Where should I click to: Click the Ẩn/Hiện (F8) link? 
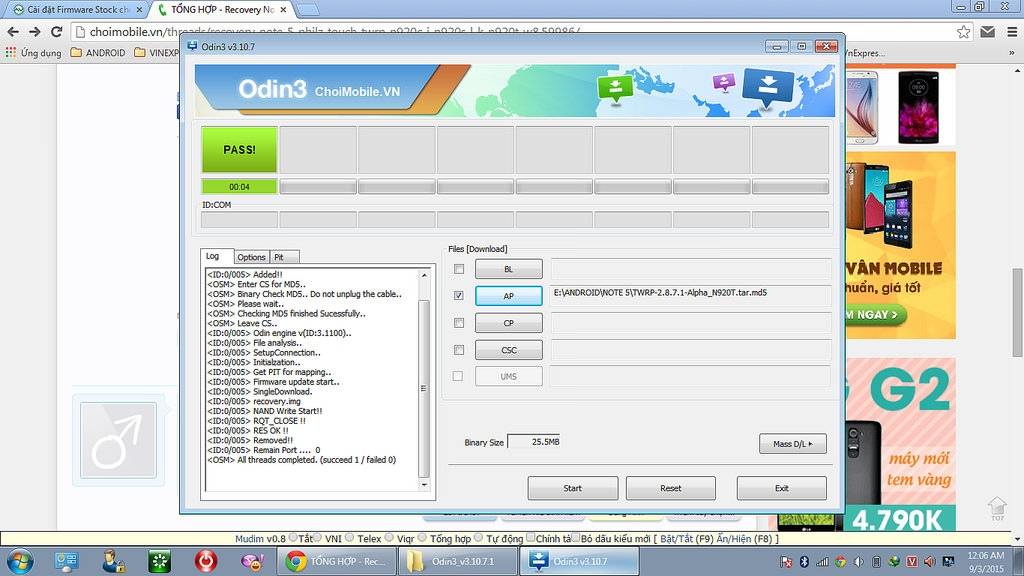(744, 539)
